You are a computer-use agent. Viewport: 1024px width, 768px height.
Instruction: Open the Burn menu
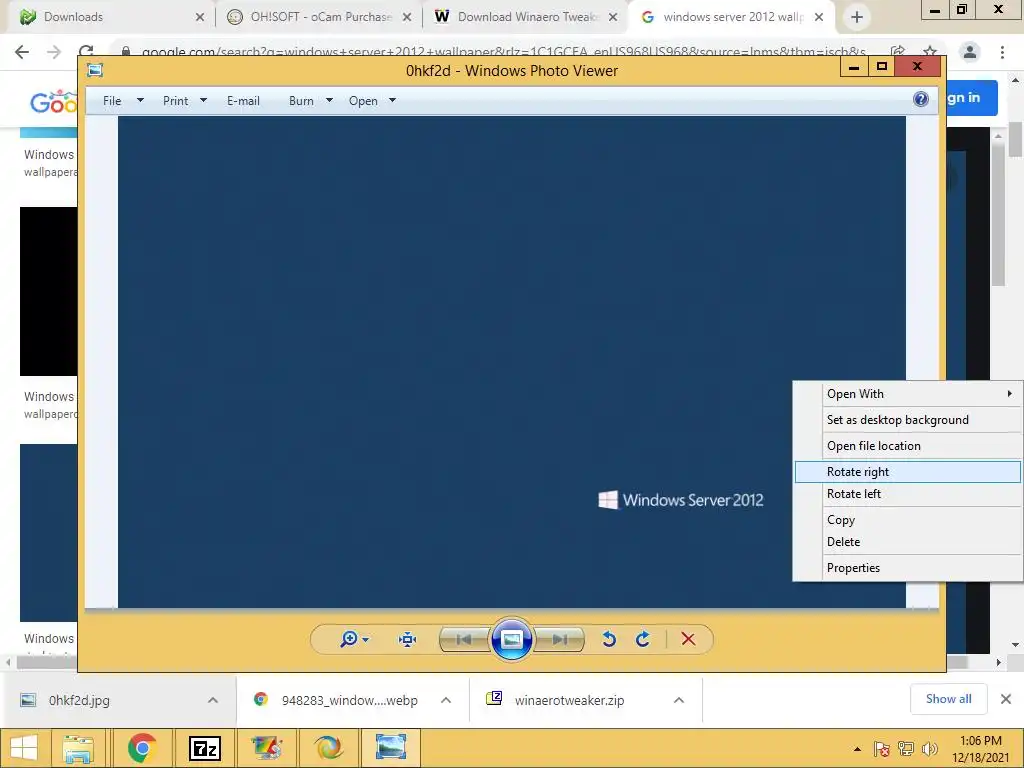tap(301, 101)
